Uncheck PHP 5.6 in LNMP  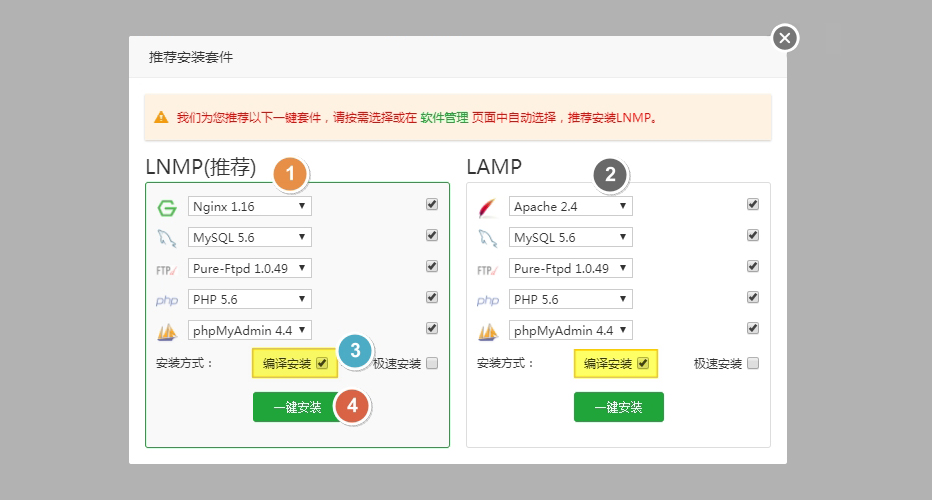click(x=432, y=297)
